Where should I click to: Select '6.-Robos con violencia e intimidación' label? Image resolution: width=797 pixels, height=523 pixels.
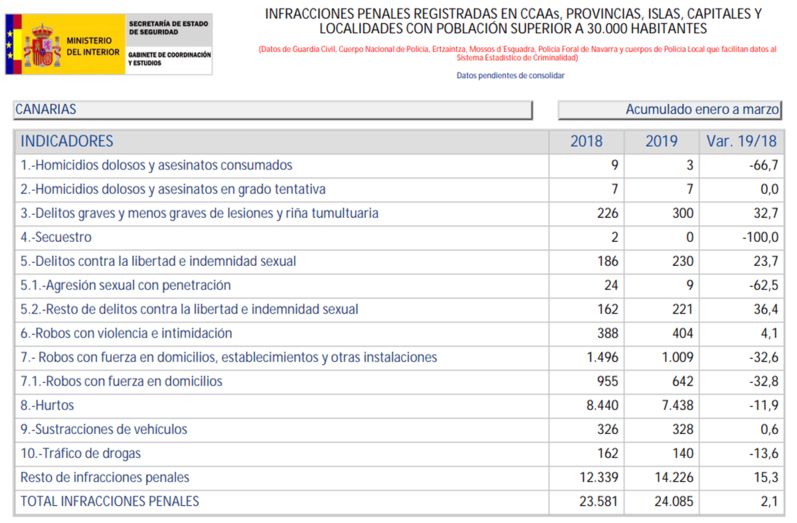pyautogui.click(x=126, y=333)
